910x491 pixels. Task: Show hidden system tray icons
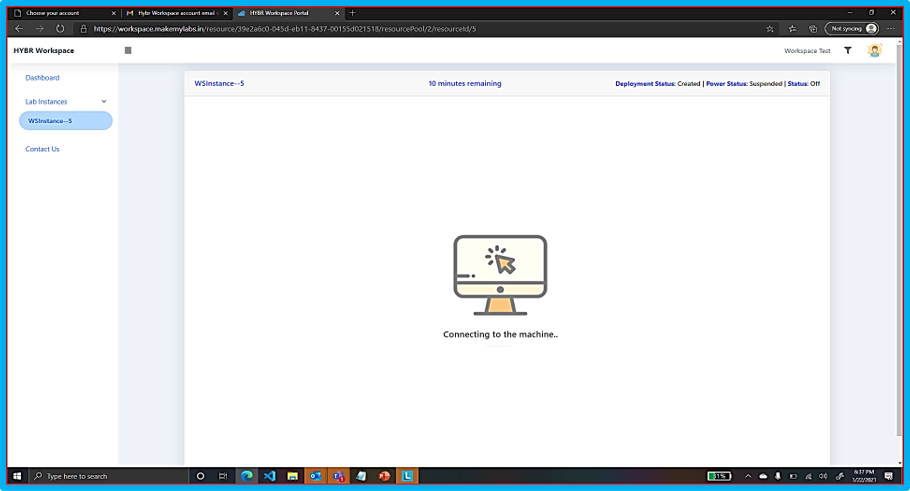coord(748,476)
